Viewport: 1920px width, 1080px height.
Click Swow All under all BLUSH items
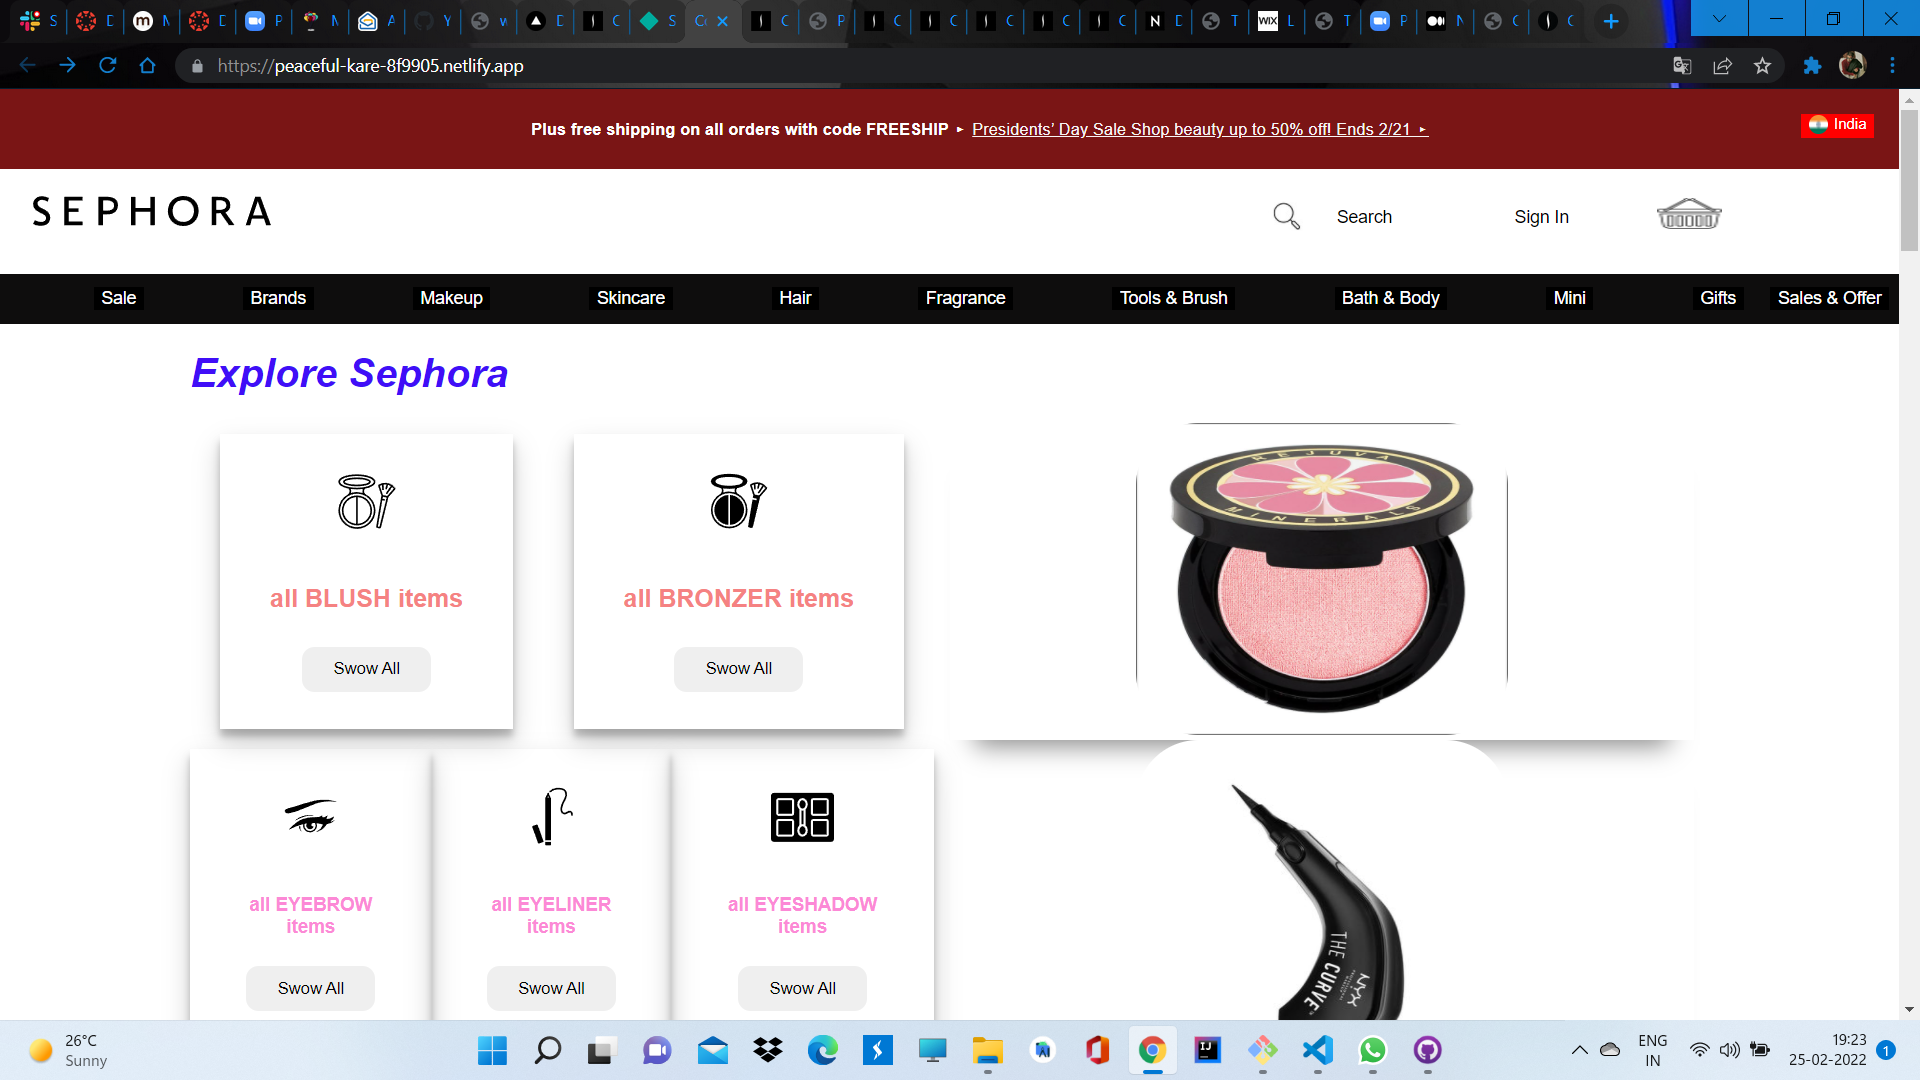pos(366,668)
